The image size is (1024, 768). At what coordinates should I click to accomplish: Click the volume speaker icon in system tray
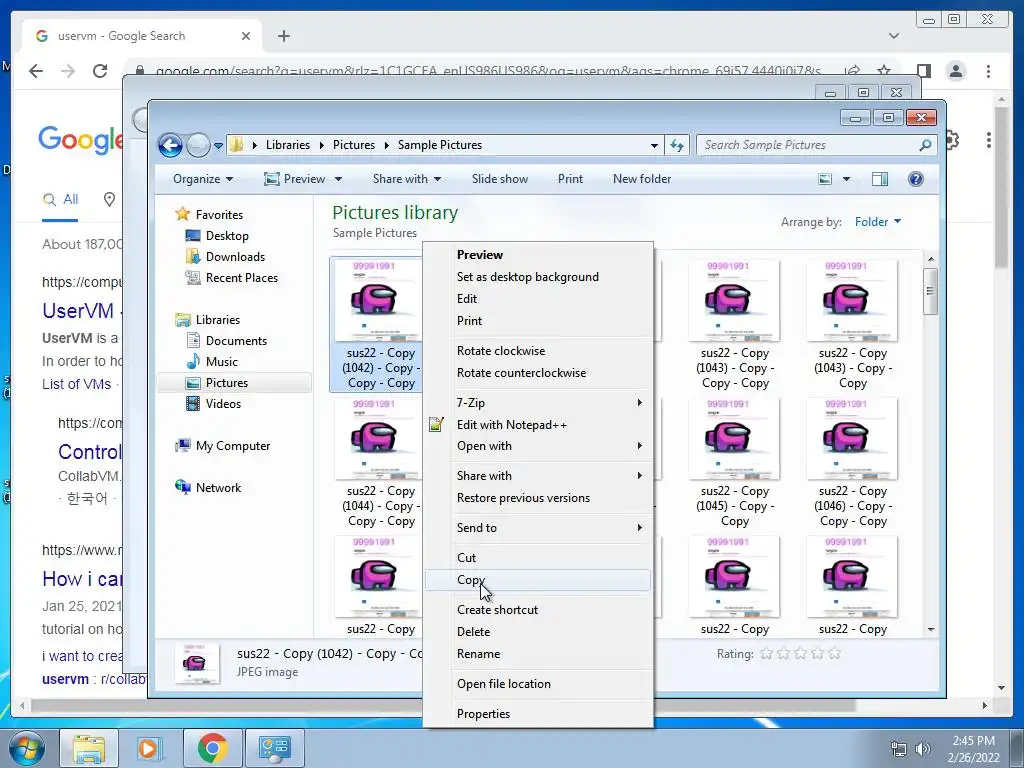click(x=923, y=749)
